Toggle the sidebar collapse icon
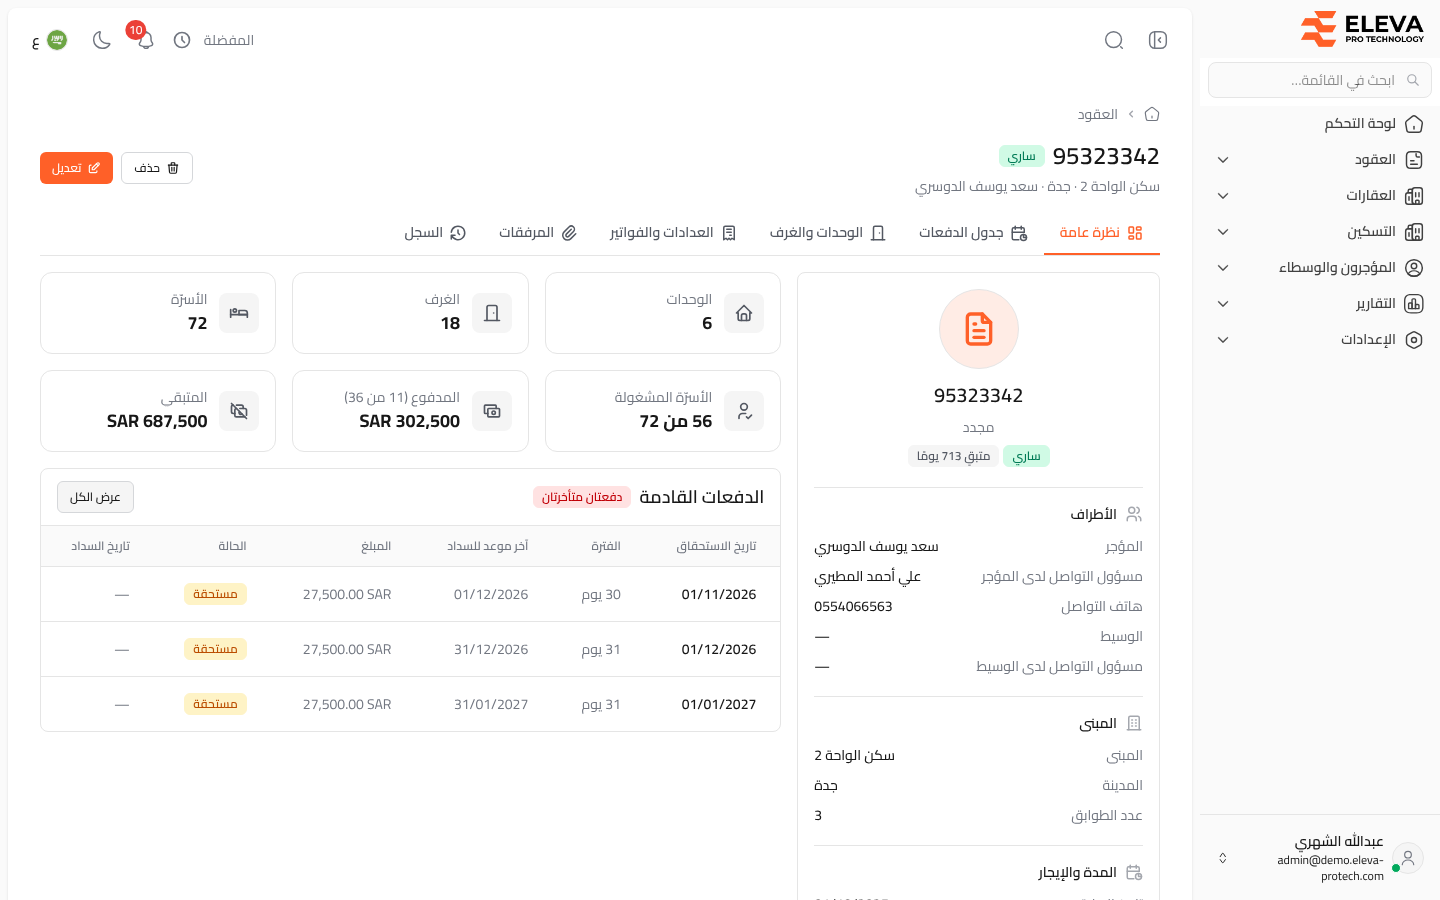The height and width of the screenshot is (900, 1440). [x=1158, y=40]
